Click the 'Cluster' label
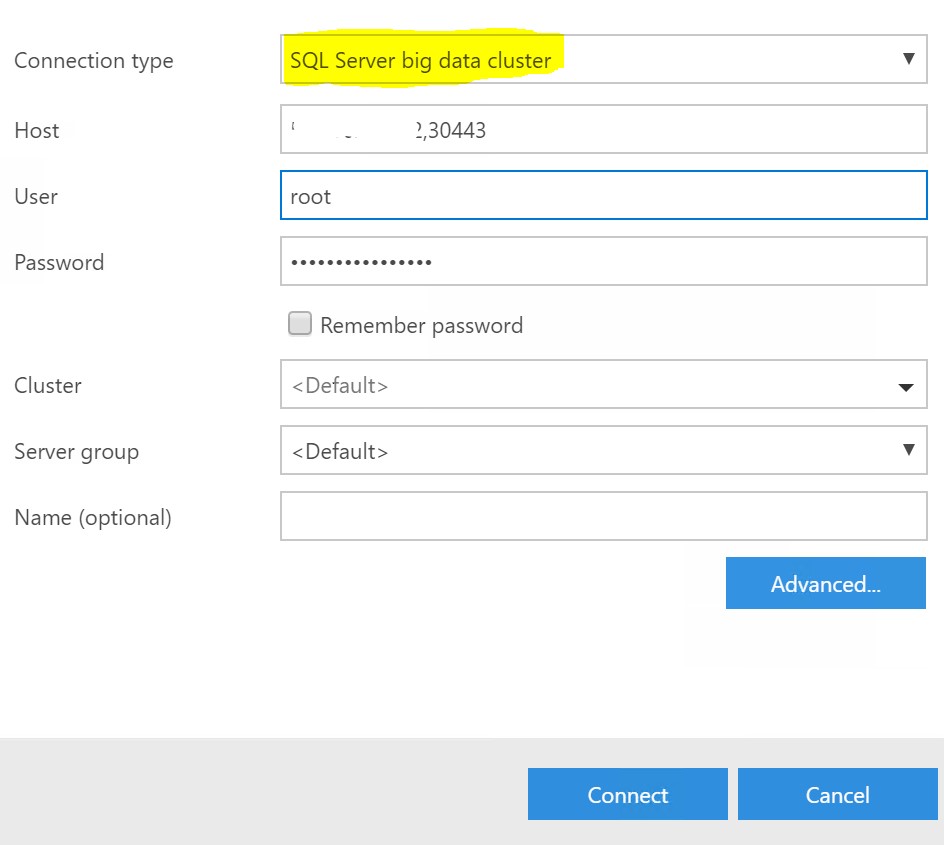 [48, 386]
